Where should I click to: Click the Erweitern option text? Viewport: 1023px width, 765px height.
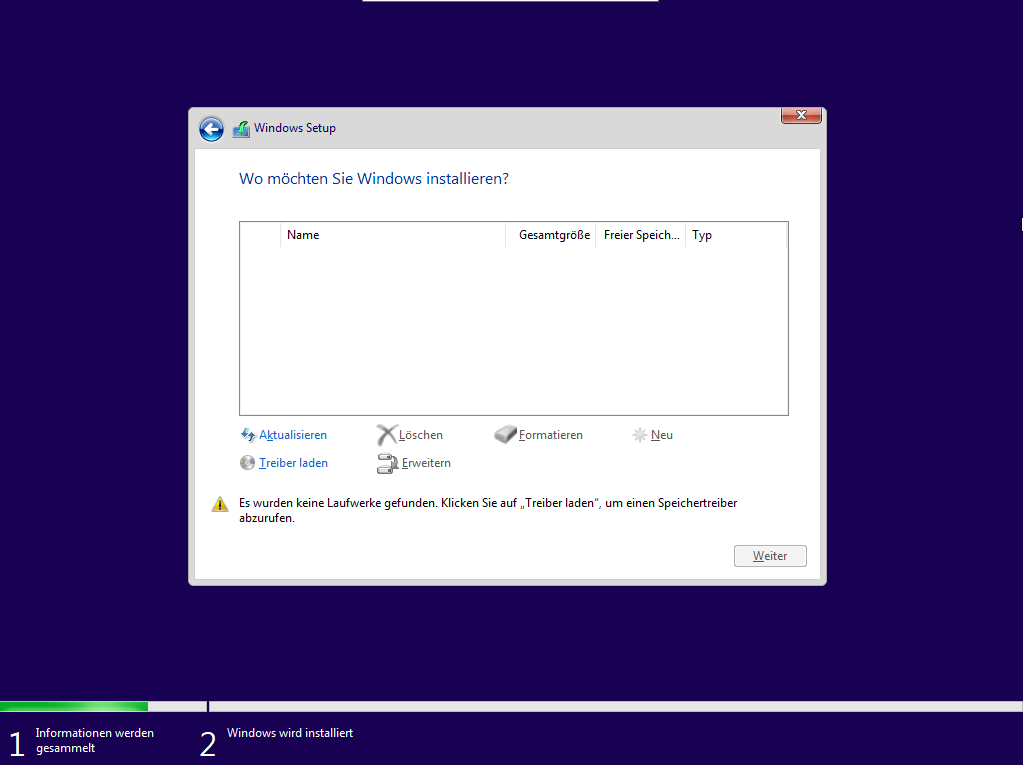426,463
